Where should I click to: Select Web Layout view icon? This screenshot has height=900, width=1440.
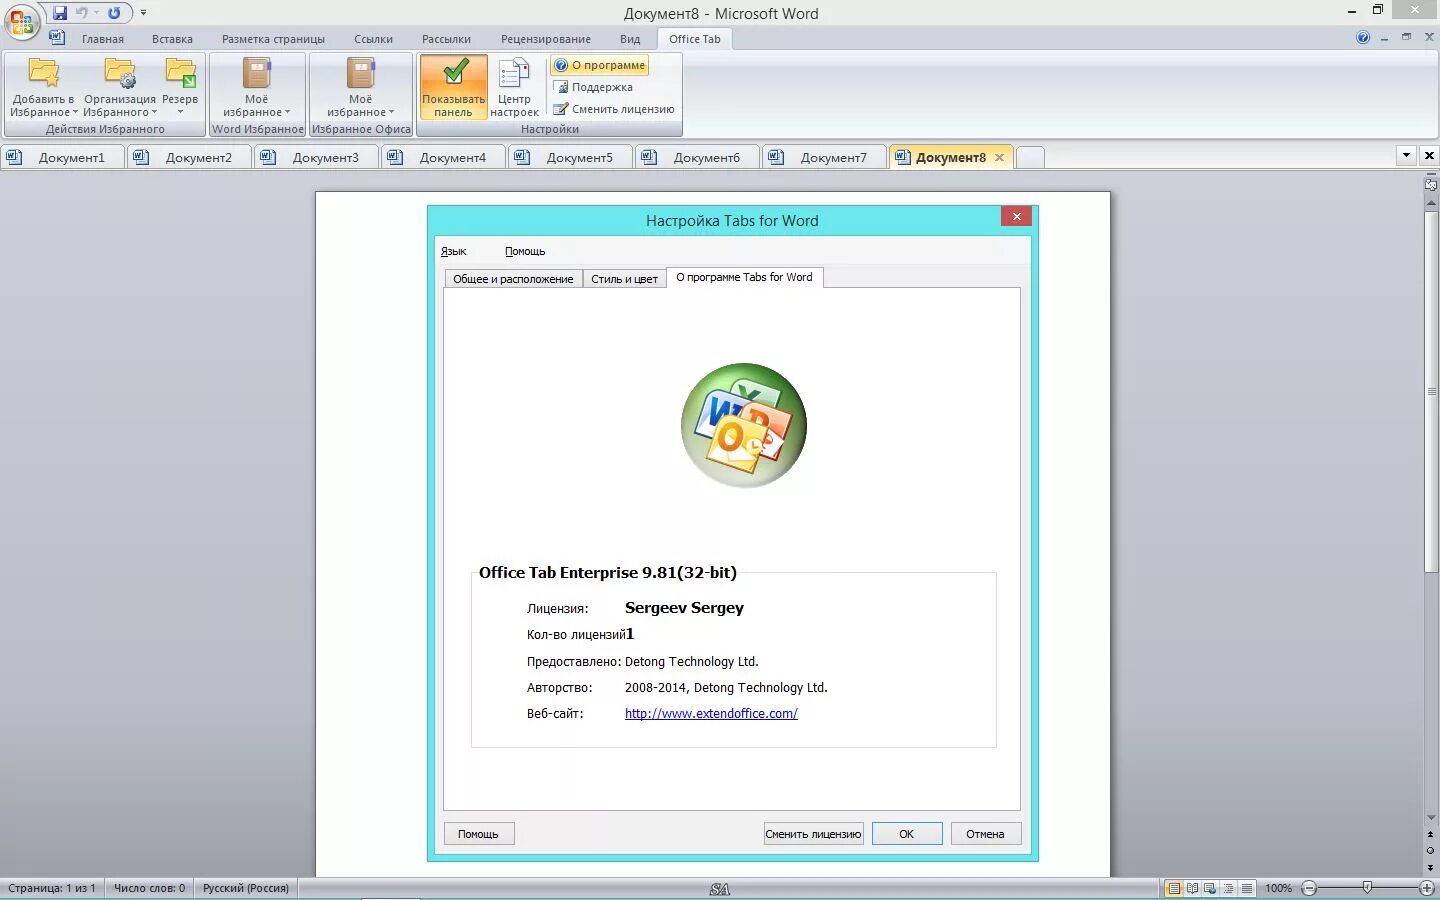click(x=1210, y=888)
